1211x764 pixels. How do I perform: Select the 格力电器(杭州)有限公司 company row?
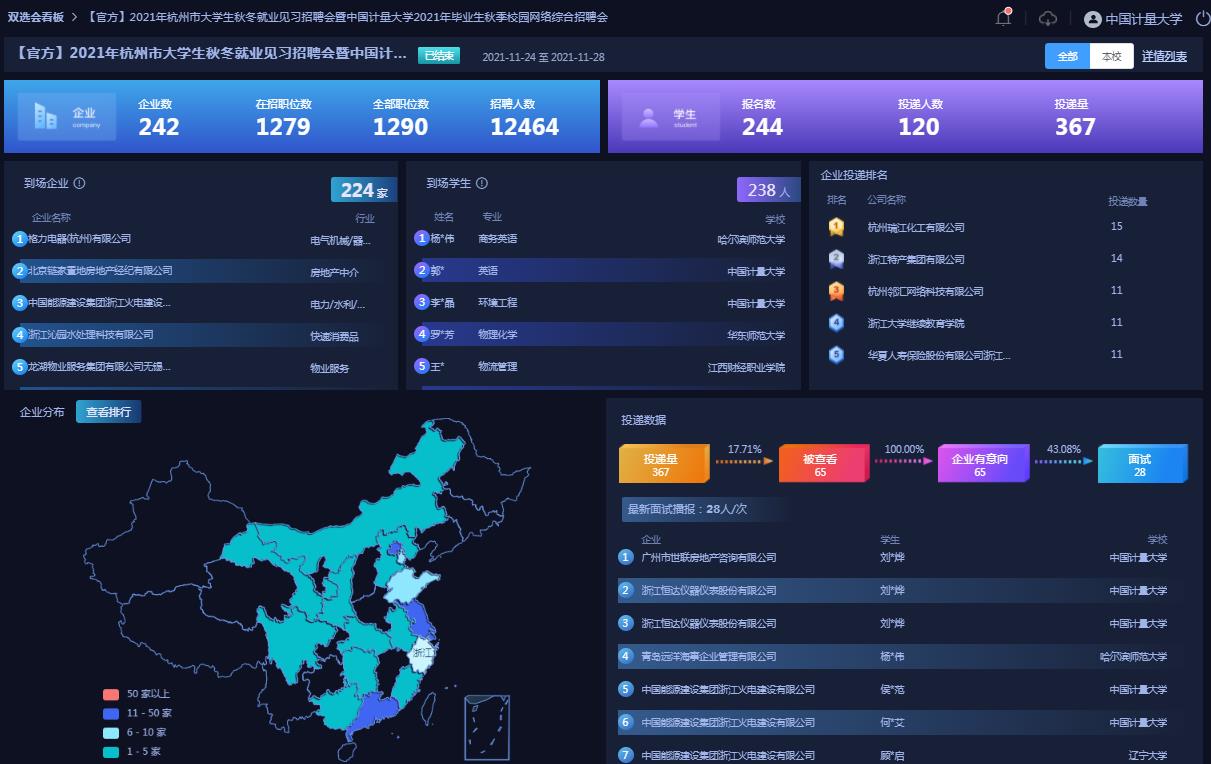(x=80, y=239)
